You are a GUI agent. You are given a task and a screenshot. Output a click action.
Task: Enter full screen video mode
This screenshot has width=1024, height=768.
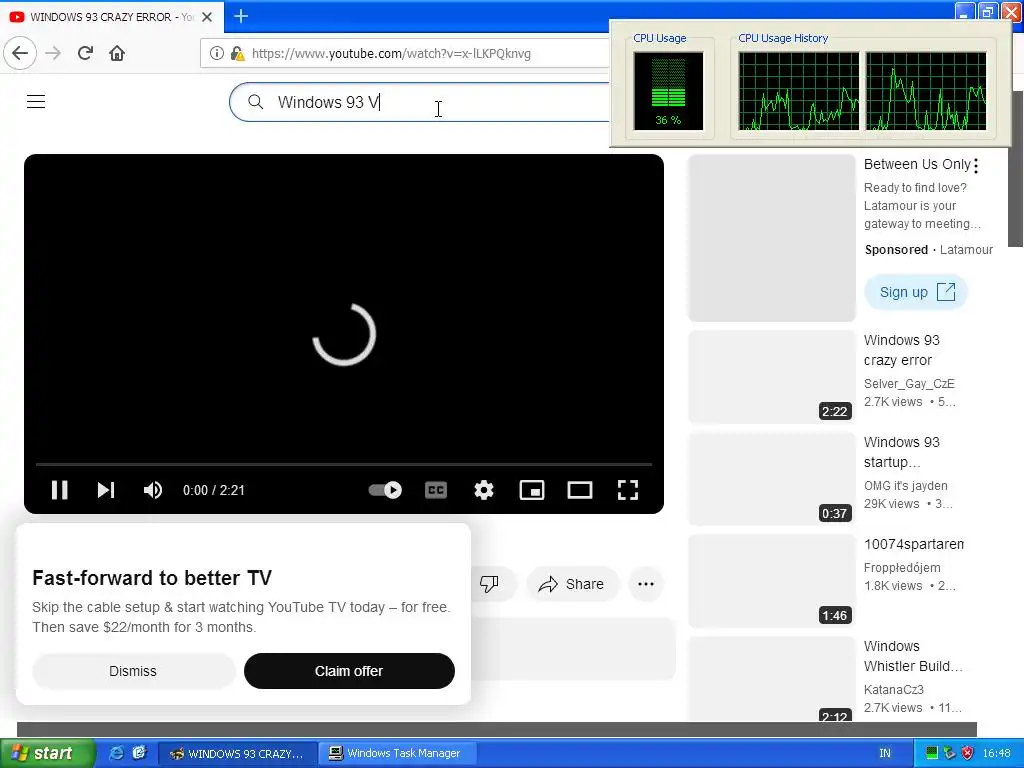pyautogui.click(x=628, y=490)
